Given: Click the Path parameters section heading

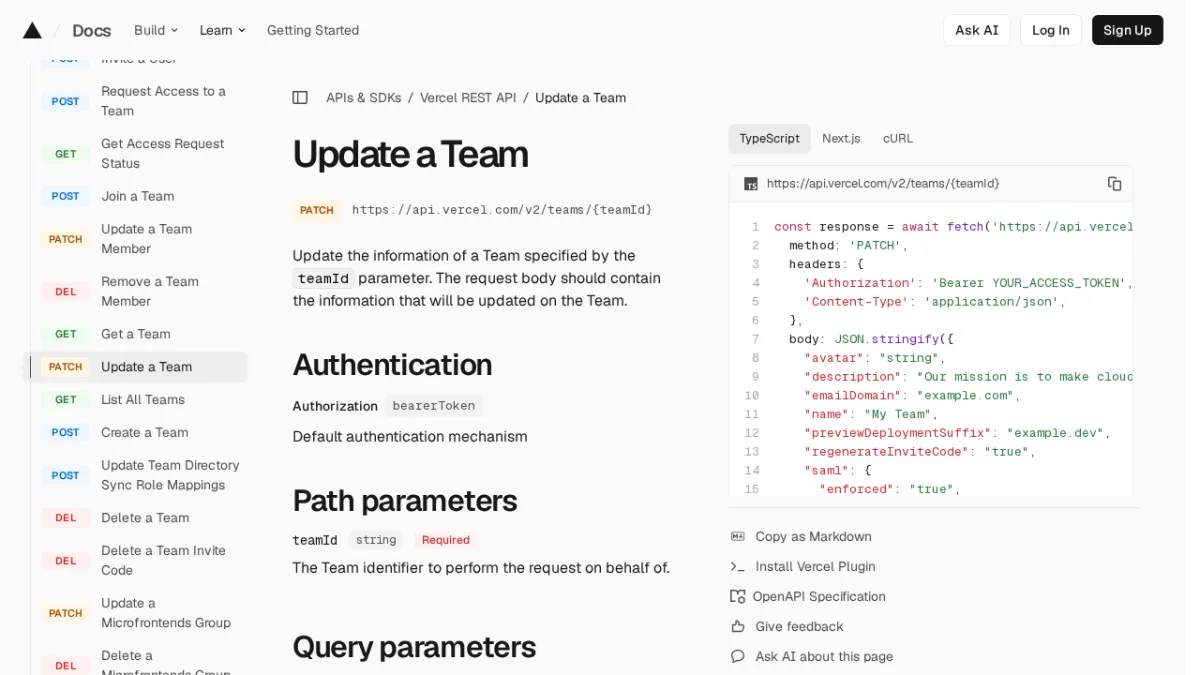Looking at the screenshot, I should point(404,501).
